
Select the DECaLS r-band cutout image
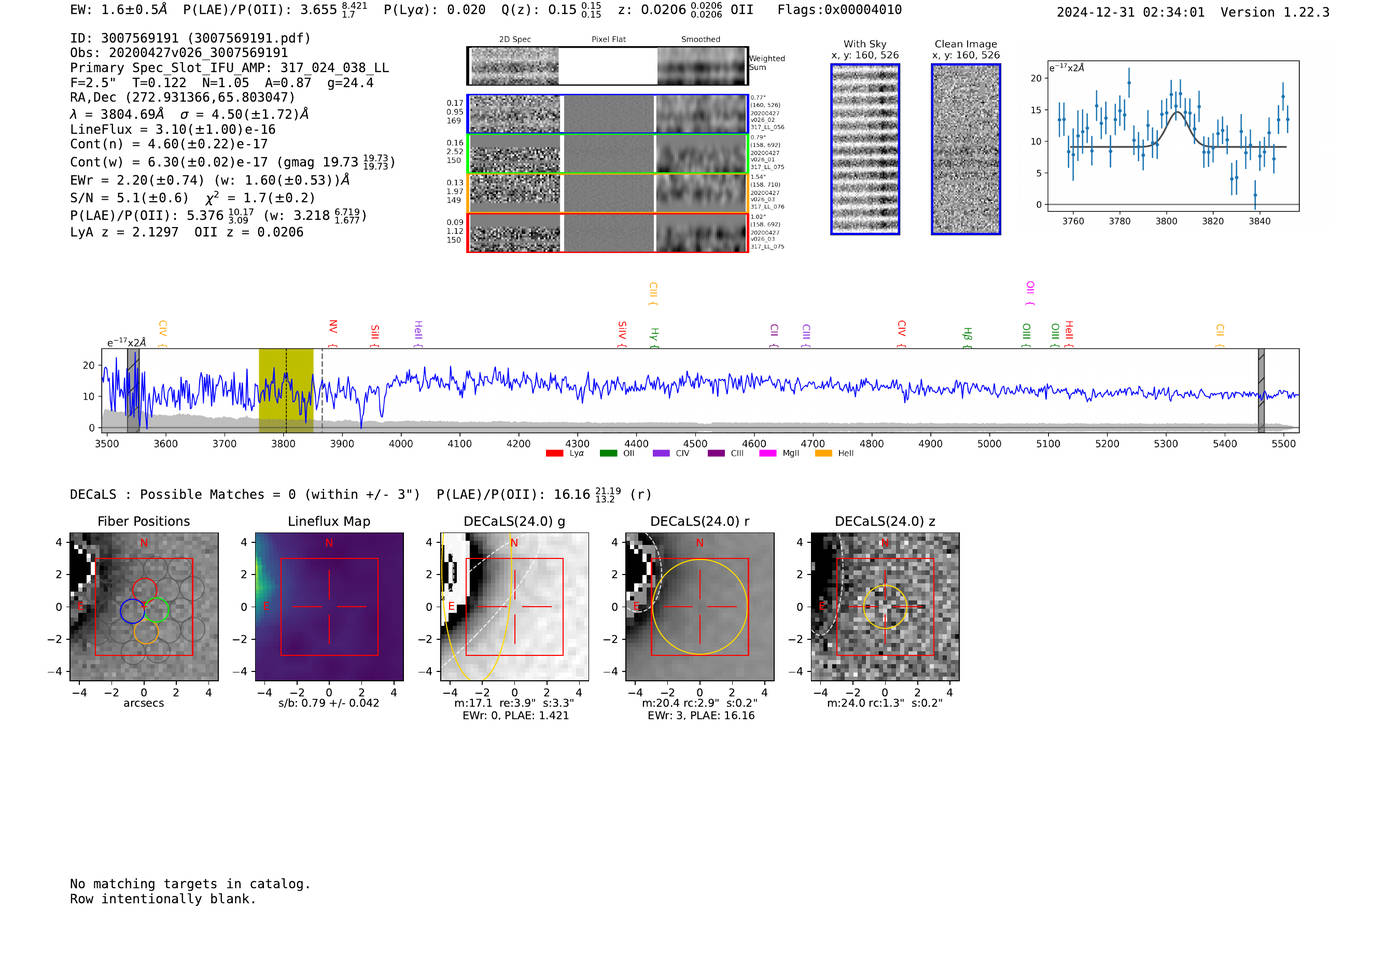click(699, 606)
